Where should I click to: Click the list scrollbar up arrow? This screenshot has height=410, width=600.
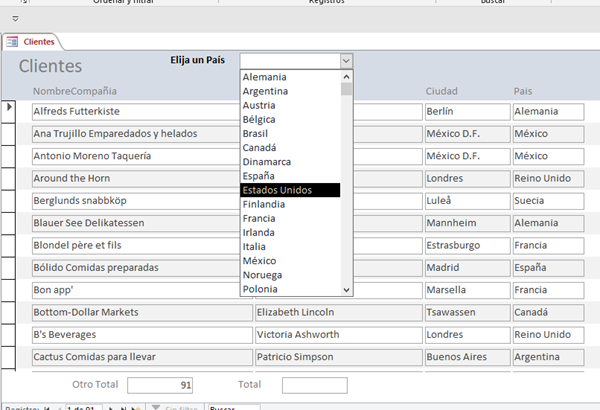347,76
